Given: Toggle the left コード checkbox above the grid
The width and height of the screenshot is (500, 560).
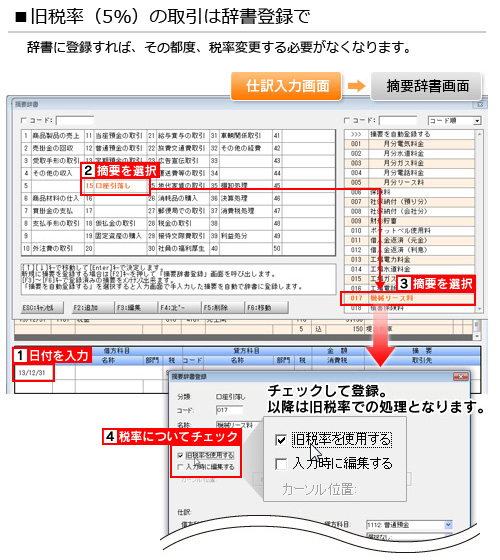Looking at the screenshot, I should [24, 121].
